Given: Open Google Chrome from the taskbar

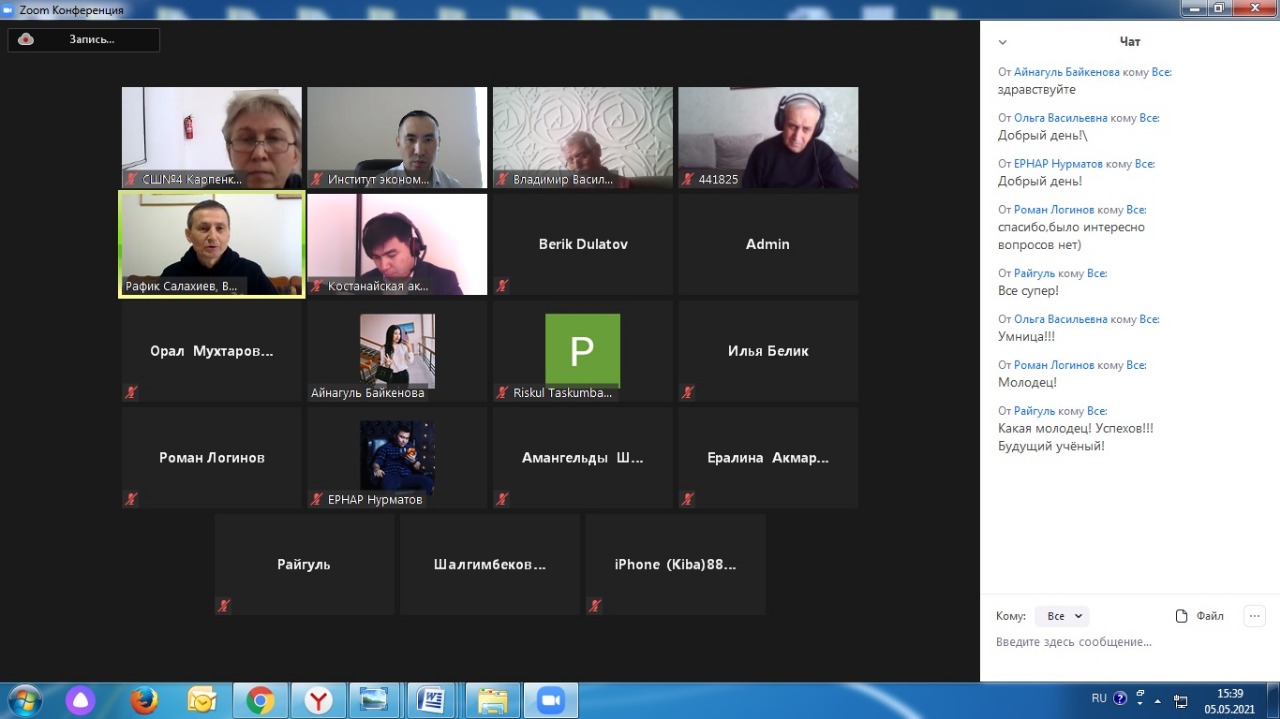Looking at the screenshot, I should click(x=260, y=700).
